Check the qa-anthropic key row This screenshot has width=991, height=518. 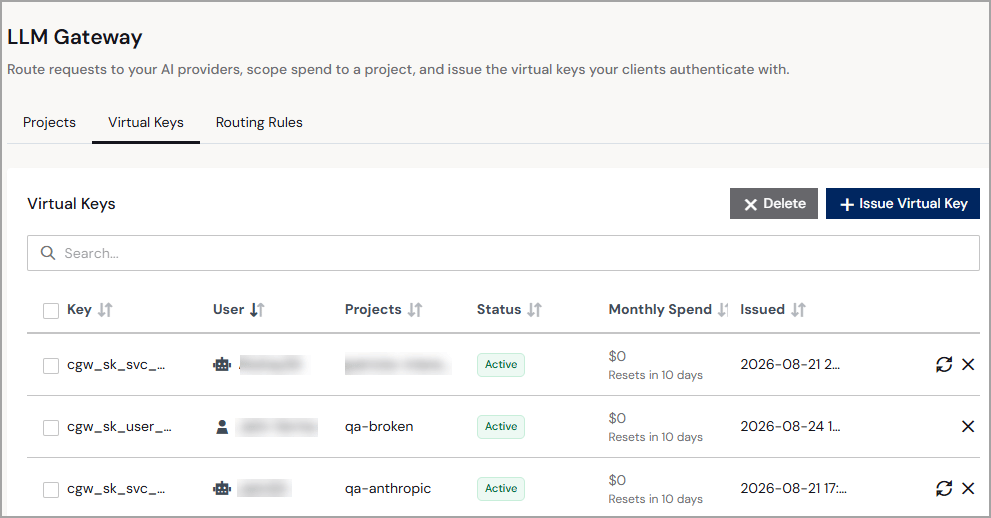coord(51,489)
